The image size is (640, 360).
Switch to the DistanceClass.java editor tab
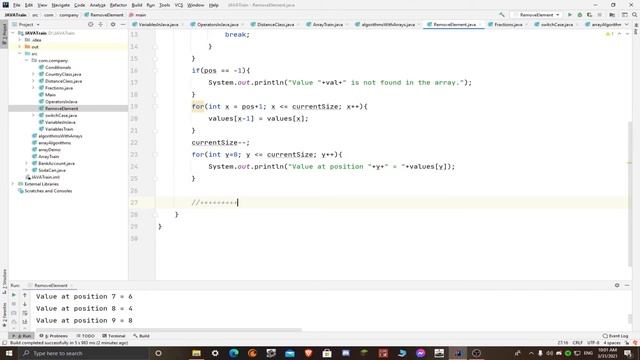[x=275, y=24]
